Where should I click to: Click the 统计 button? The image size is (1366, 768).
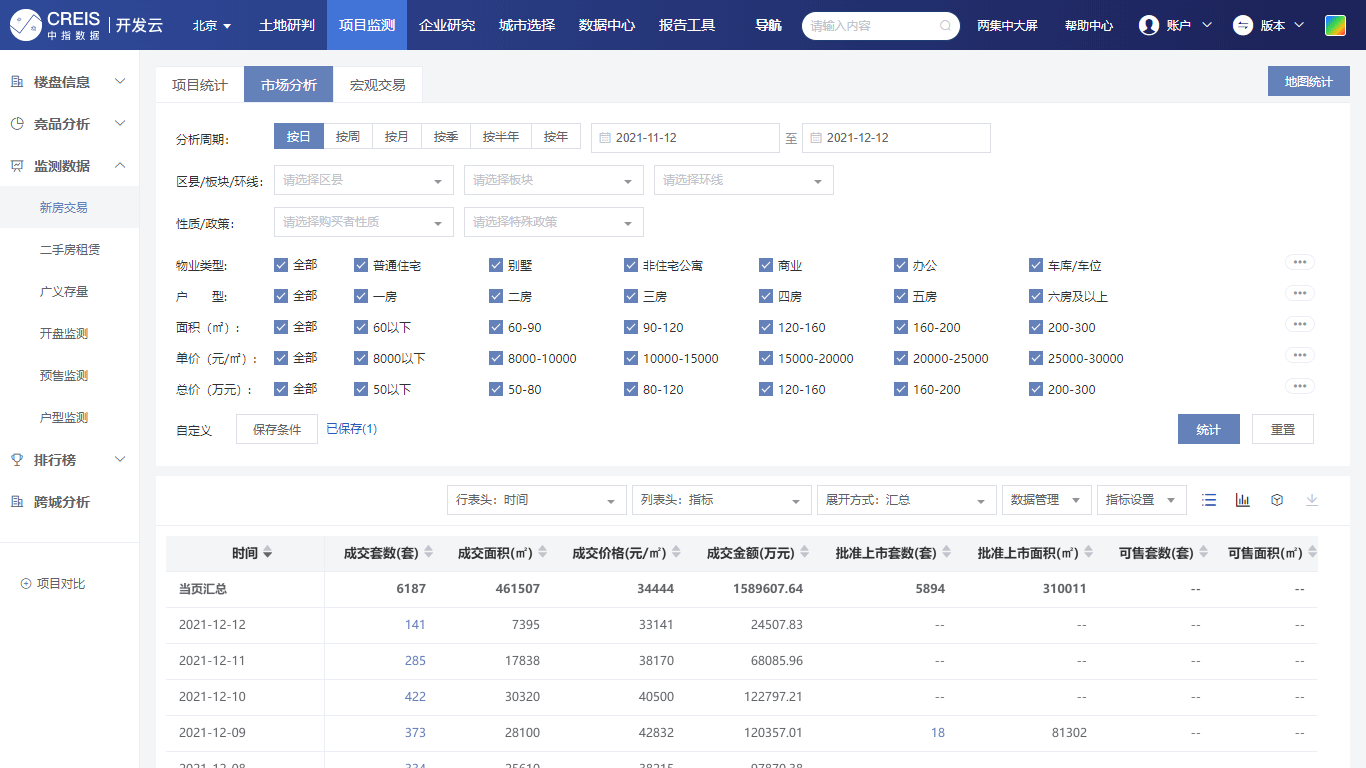coord(1208,429)
